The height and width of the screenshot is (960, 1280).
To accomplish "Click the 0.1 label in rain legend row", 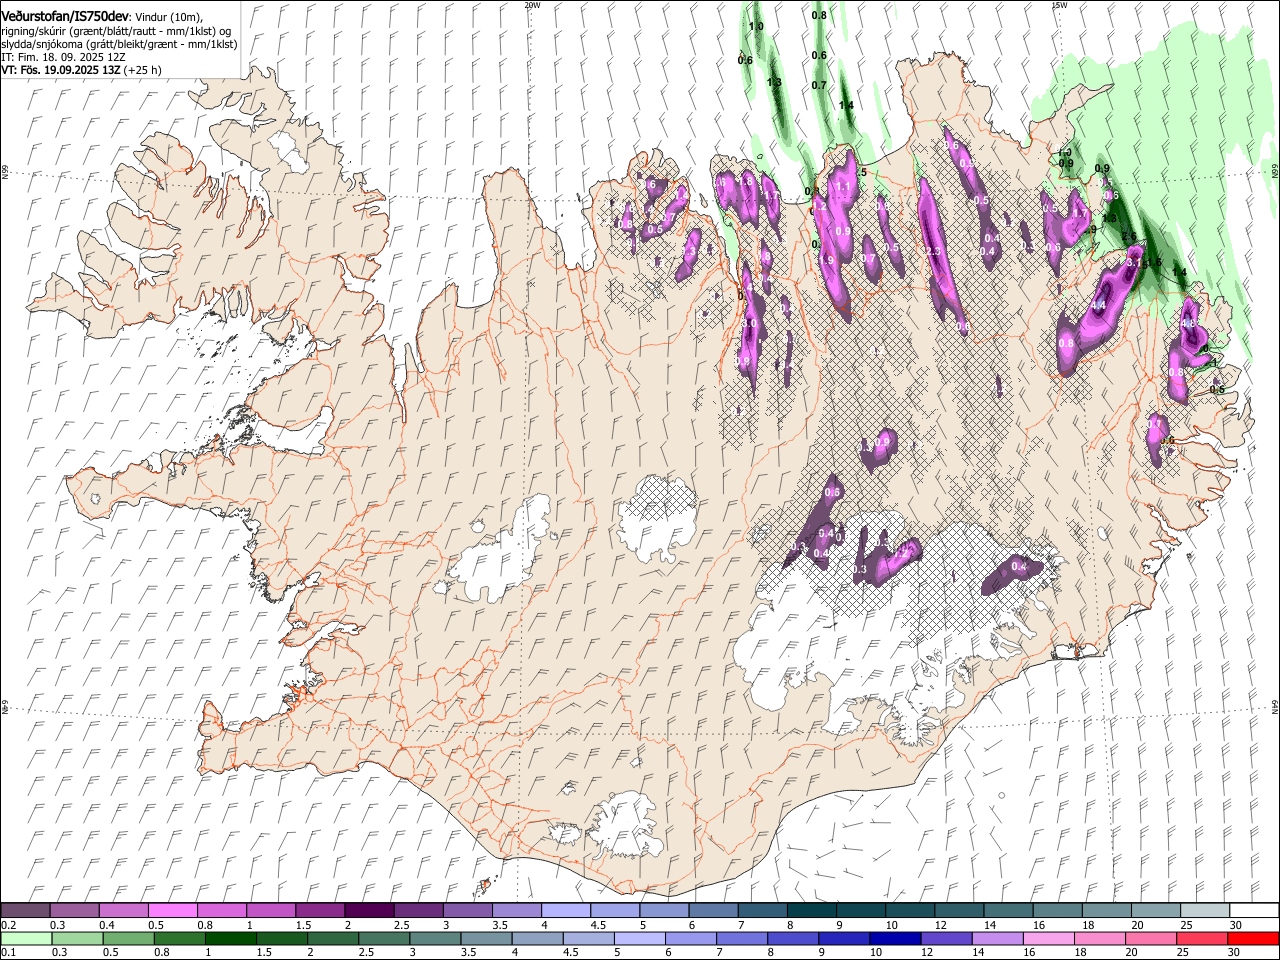I will [8, 954].
